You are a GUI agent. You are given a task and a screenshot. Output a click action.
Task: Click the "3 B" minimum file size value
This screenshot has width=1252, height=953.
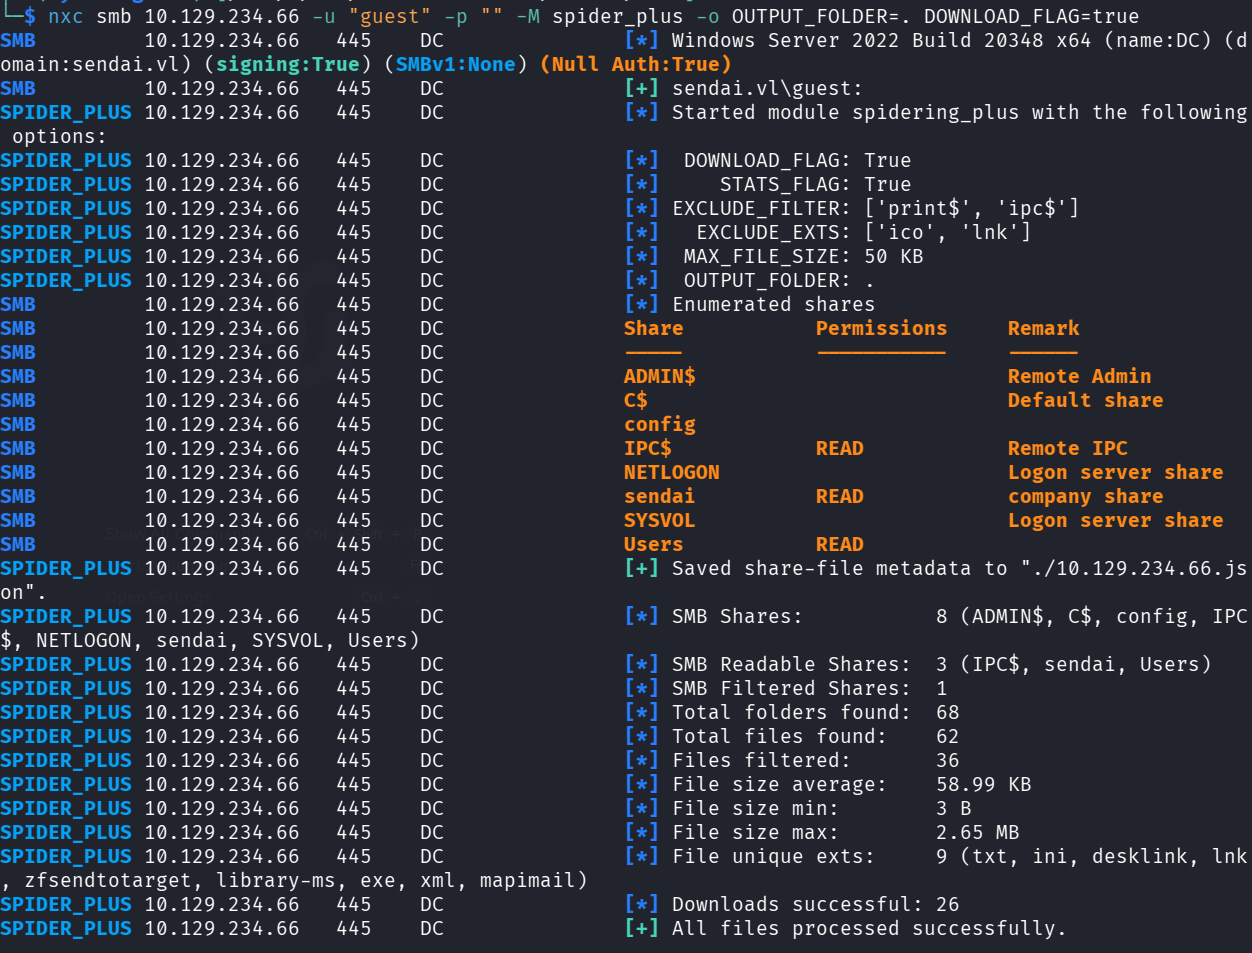(x=954, y=808)
